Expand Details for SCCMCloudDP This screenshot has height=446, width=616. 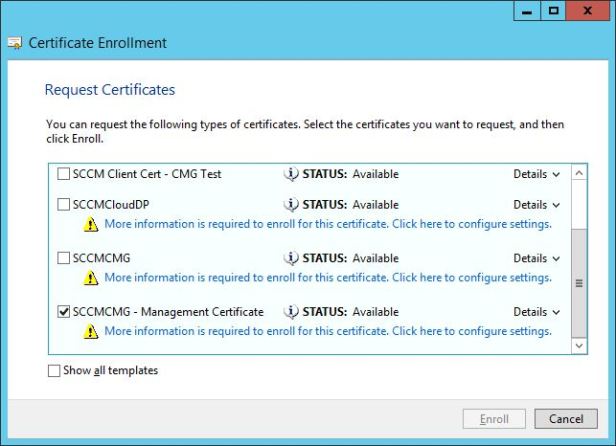[x=537, y=205]
